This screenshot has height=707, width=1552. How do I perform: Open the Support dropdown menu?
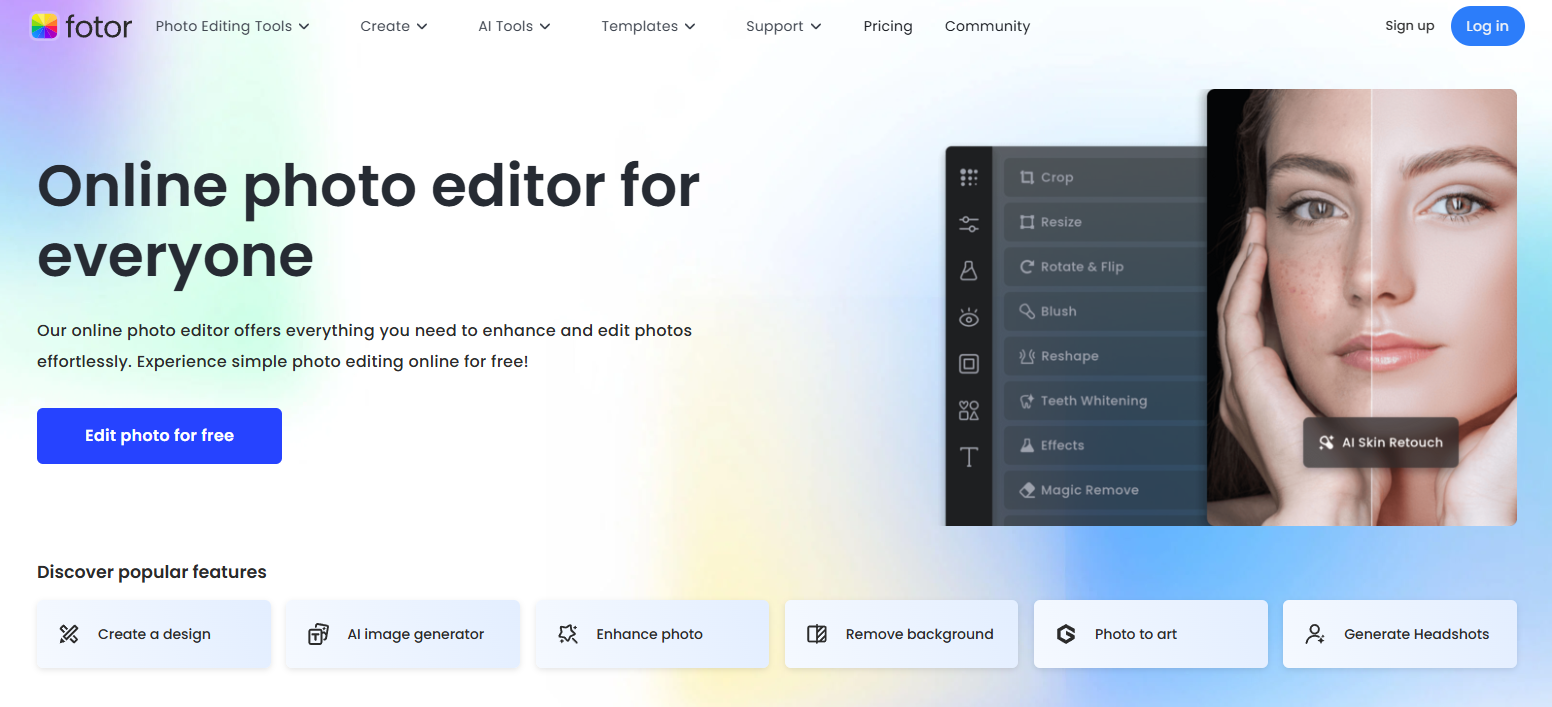point(783,26)
